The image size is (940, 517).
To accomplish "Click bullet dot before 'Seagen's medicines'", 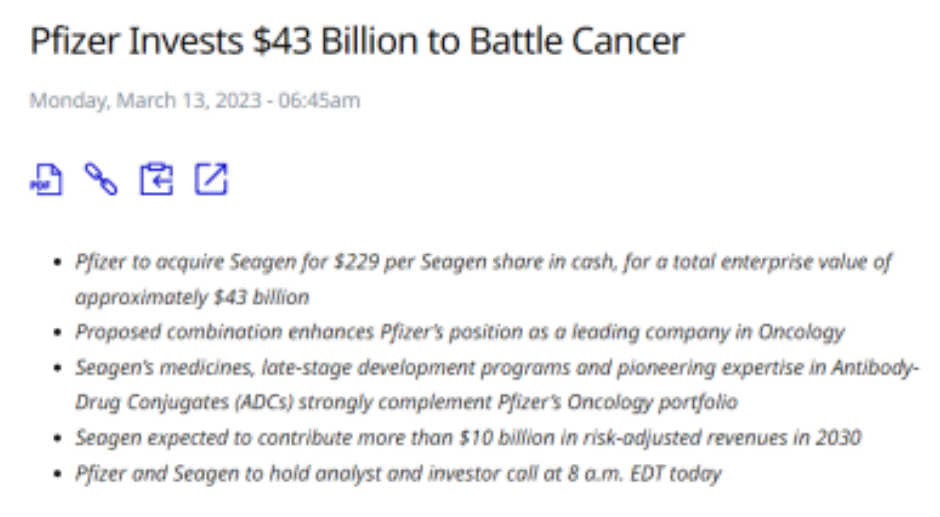I will click(56, 368).
